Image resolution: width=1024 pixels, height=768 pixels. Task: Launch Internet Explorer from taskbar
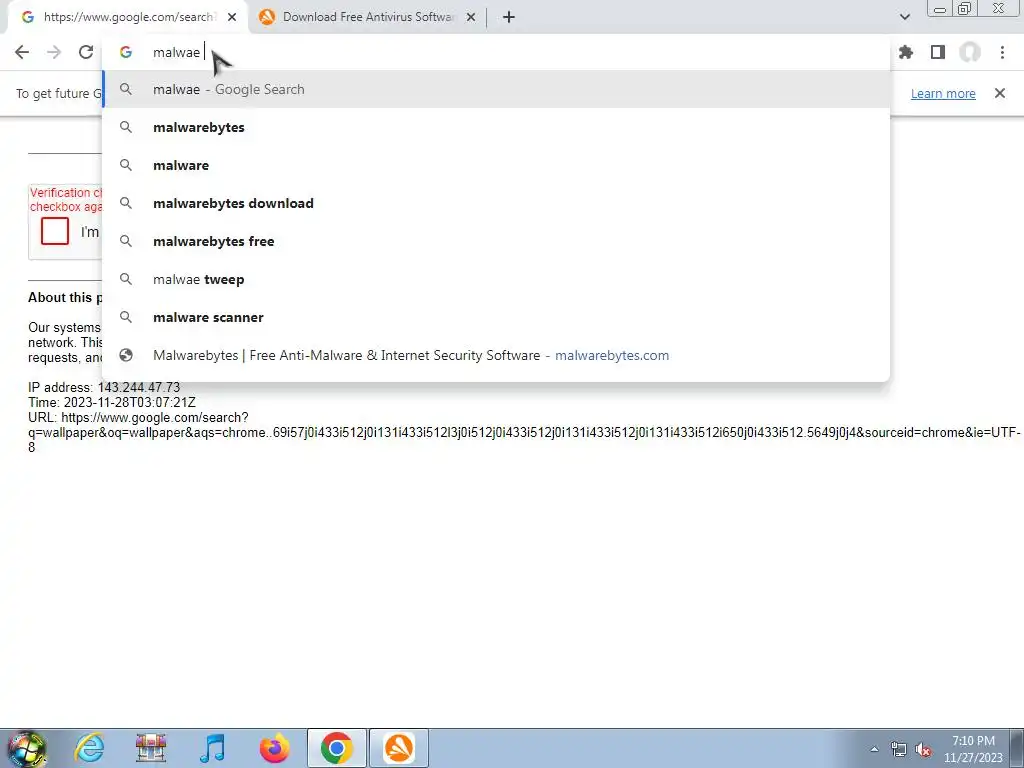[x=89, y=748]
